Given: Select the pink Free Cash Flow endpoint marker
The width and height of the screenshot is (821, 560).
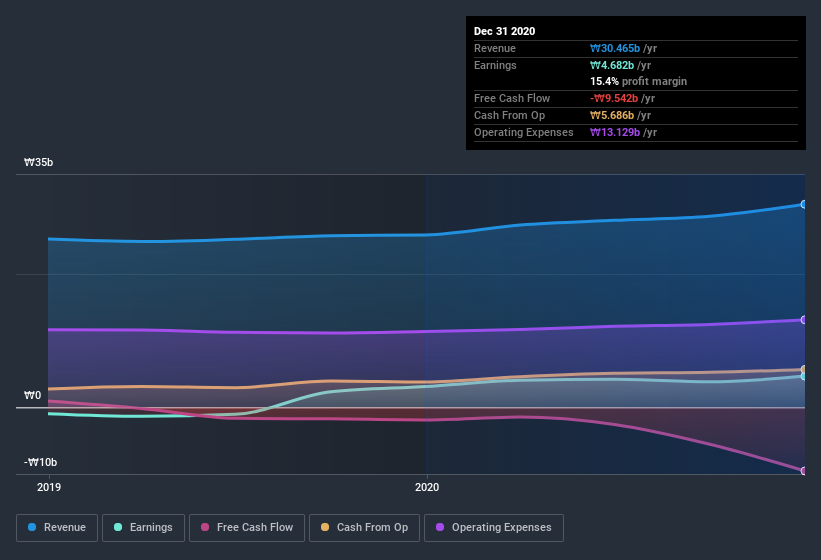Looking at the screenshot, I should click(803, 471).
